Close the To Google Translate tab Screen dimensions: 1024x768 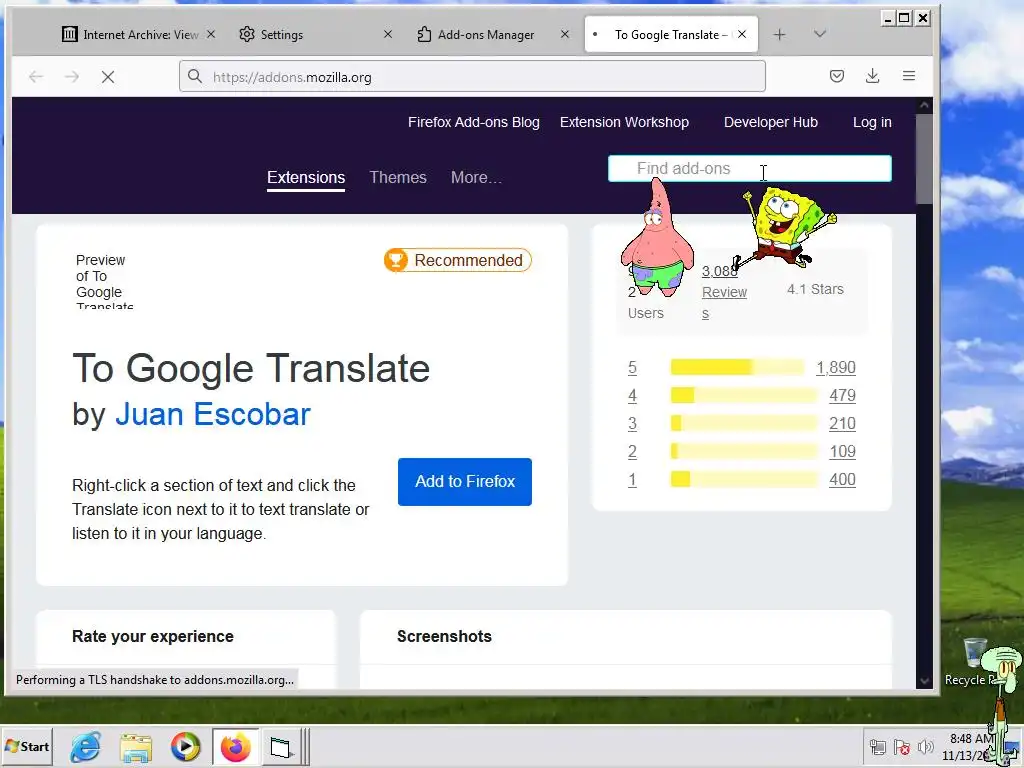click(742, 34)
